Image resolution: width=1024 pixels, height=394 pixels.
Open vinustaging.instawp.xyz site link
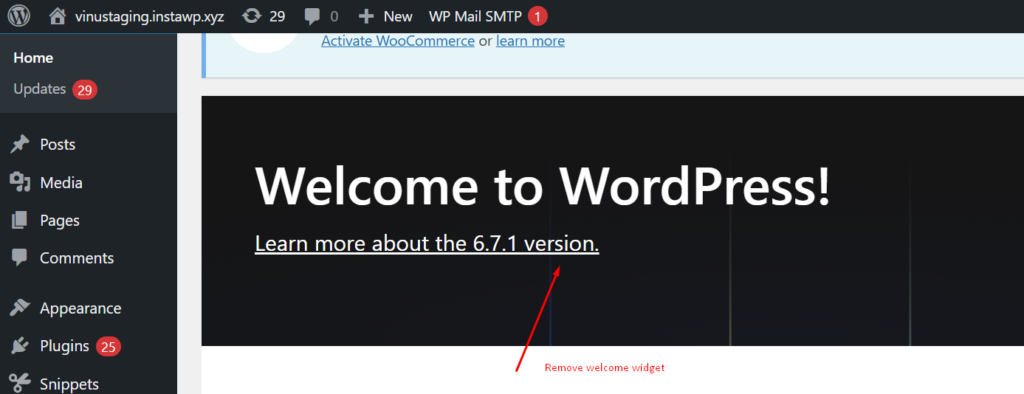pos(149,16)
